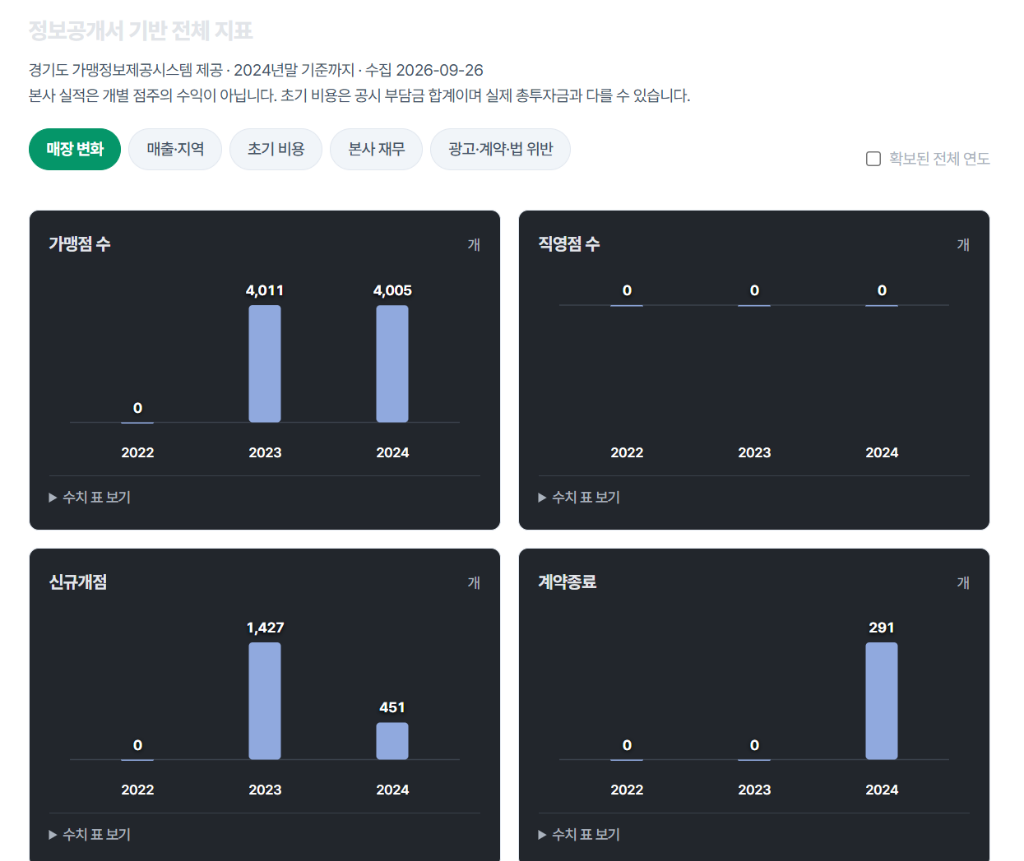The image size is (1024, 861).
Task: Click the 4,011 value label
Action: click(264, 291)
